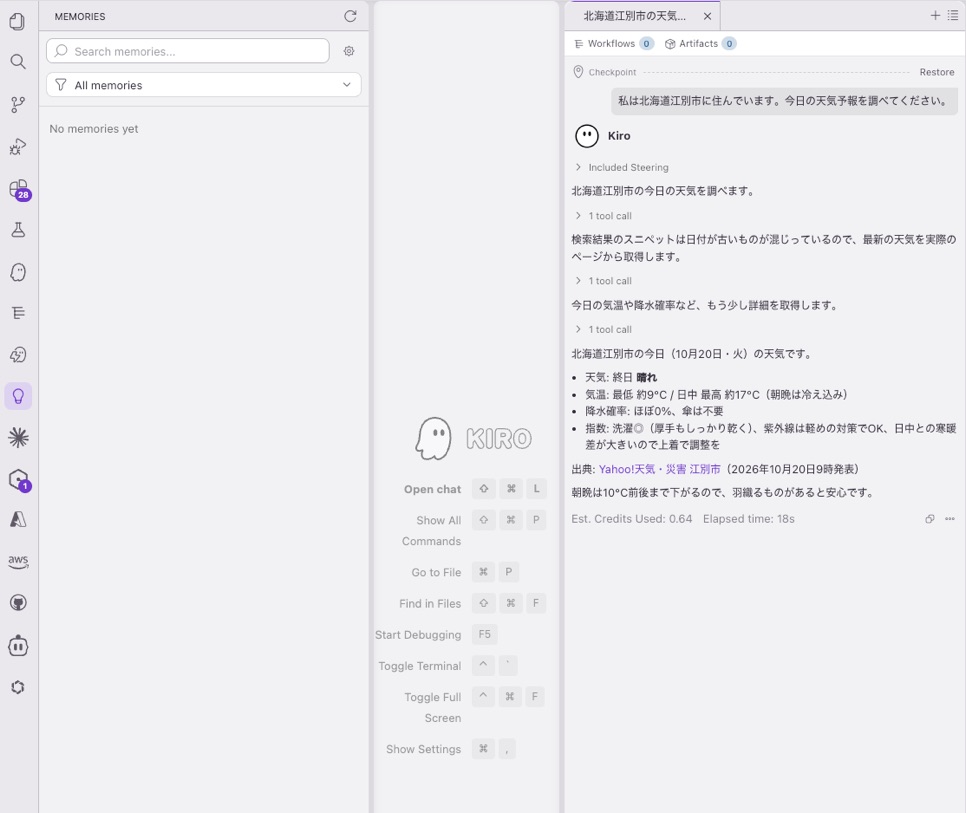Open the AWS icon in sidebar
Image resolution: width=966 pixels, height=813 pixels.
pyautogui.click(x=18, y=561)
